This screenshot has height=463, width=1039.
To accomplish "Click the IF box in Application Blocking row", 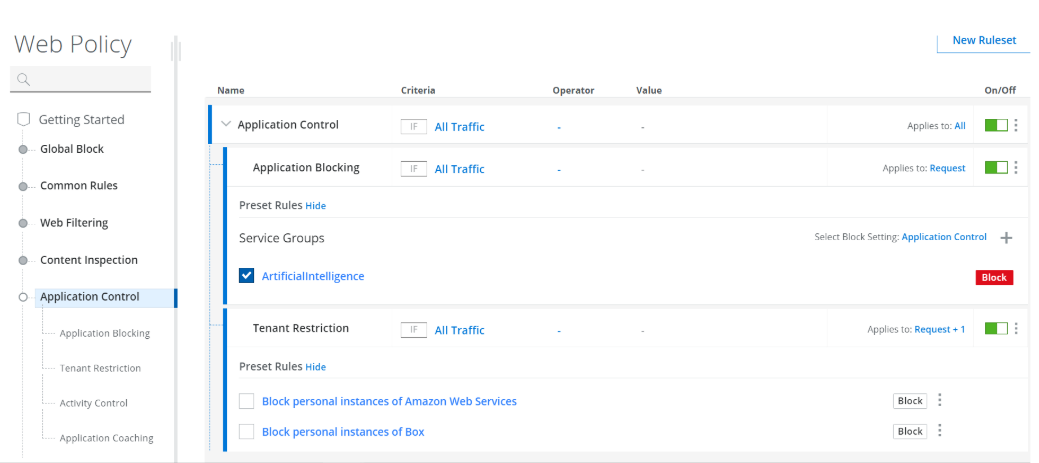I will pos(413,168).
